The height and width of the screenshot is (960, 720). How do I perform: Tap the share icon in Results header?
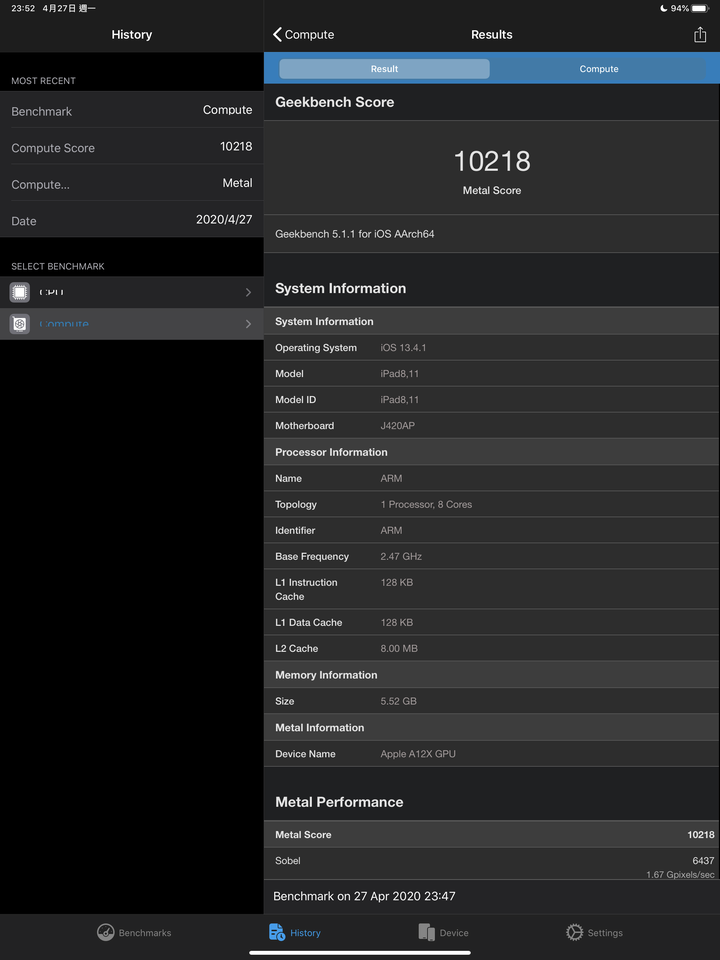click(x=700, y=35)
